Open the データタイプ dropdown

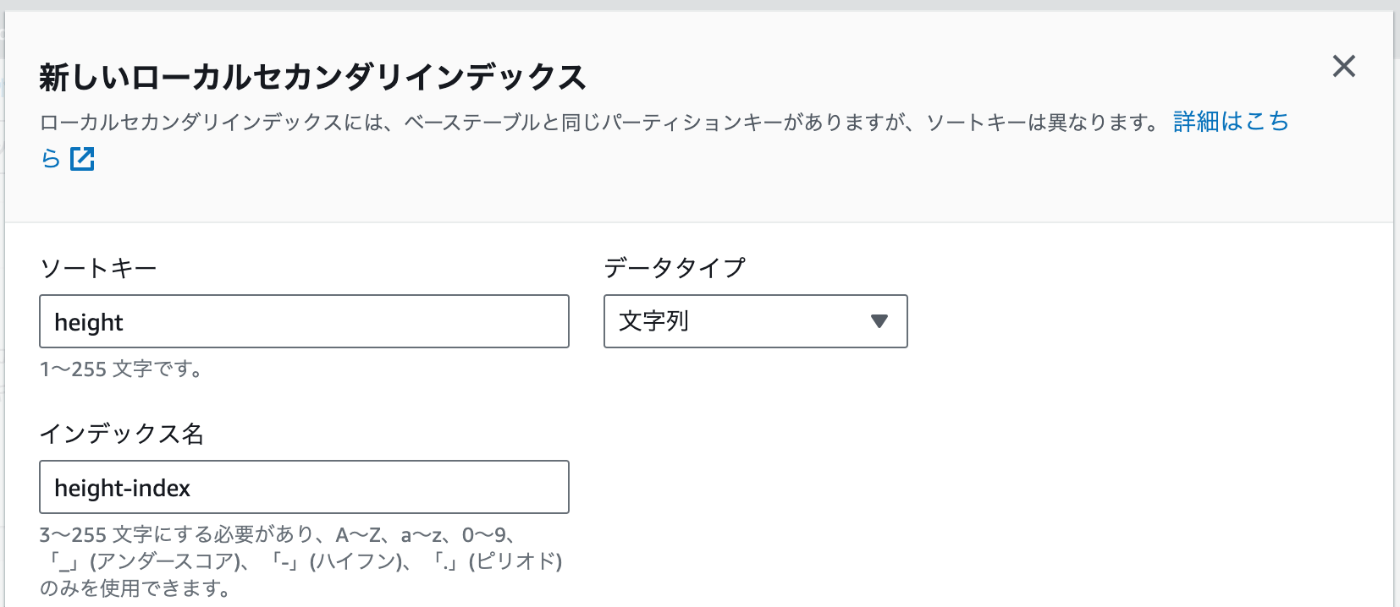click(x=755, y=321)
